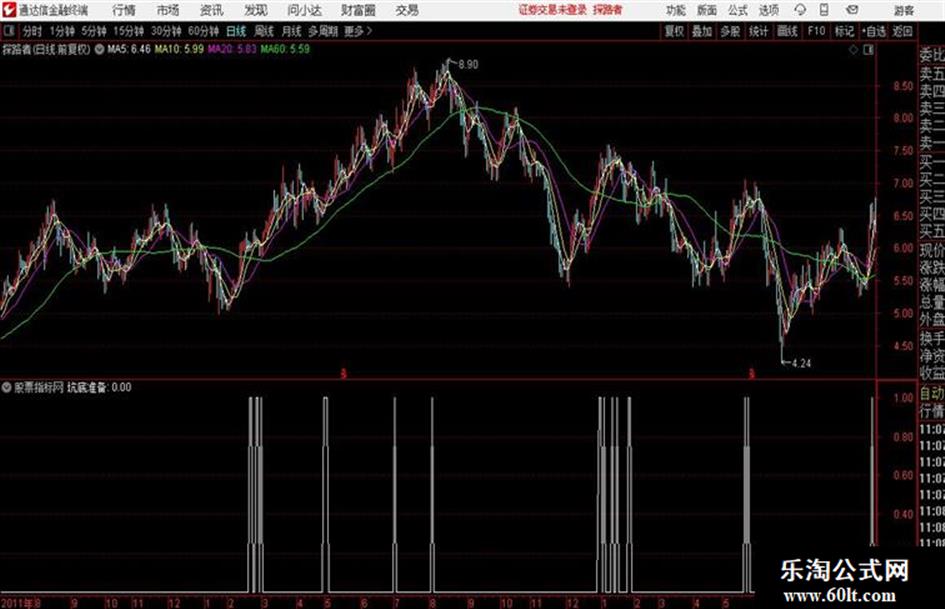Open the 版面 menu
Screen dimensions: 945x609
coord(706,10)
